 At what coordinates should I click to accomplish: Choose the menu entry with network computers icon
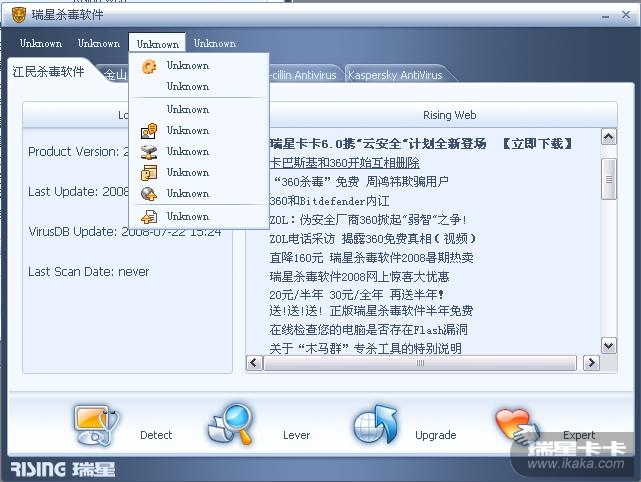pos(199,152)
